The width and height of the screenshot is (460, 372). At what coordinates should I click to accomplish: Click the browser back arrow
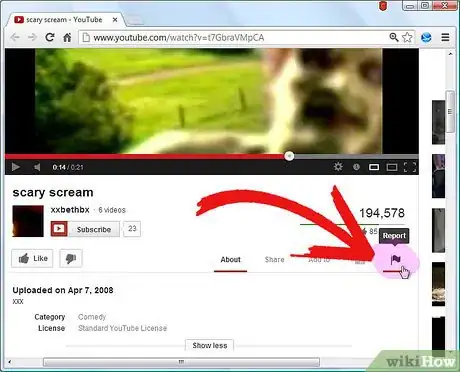pyautogui.click(x=15, y=37)
